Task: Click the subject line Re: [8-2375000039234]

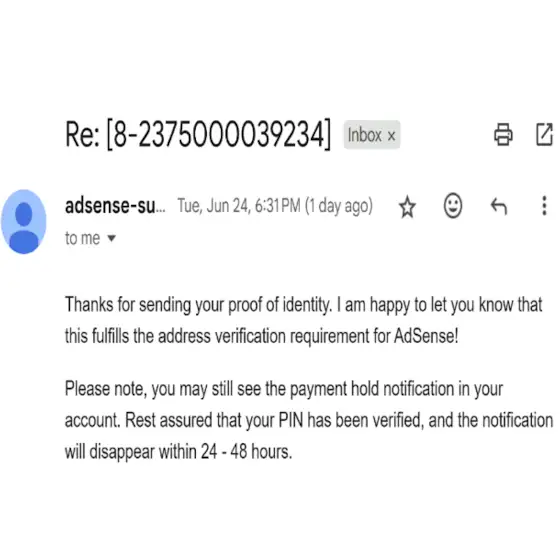Action: (x=198, y=134)
